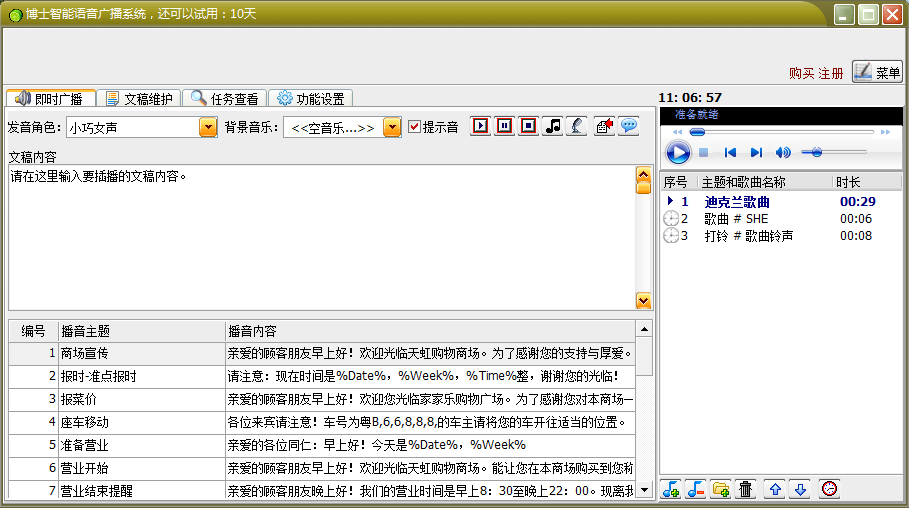The height and width of the screenshot is (508, 909).
Task: Click the stop broadcast button in the announcement toolbar
Action: pyautogui.click(x=529, y=126)
